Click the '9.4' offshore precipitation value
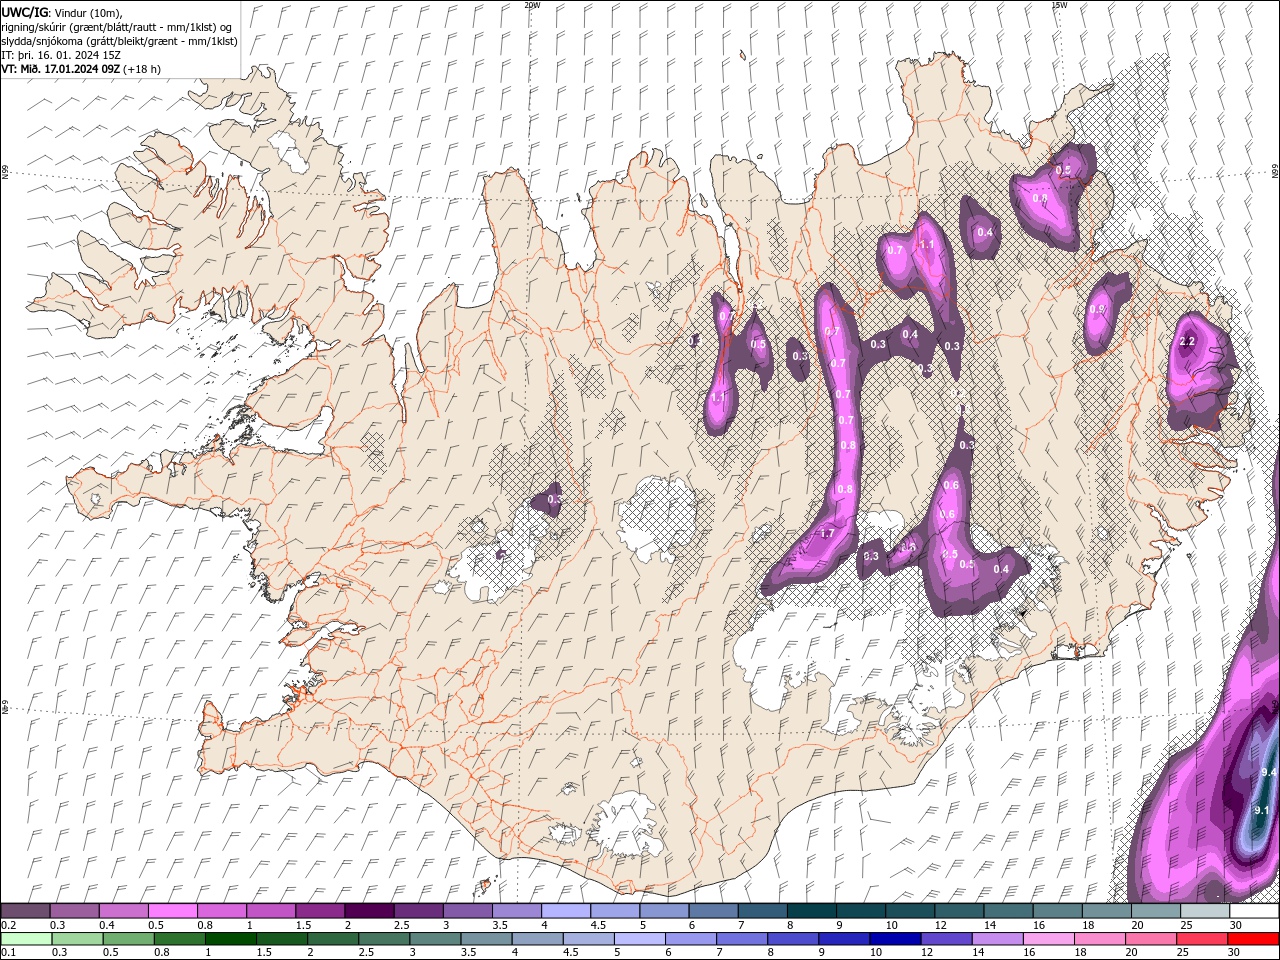 coord(1269,773)
